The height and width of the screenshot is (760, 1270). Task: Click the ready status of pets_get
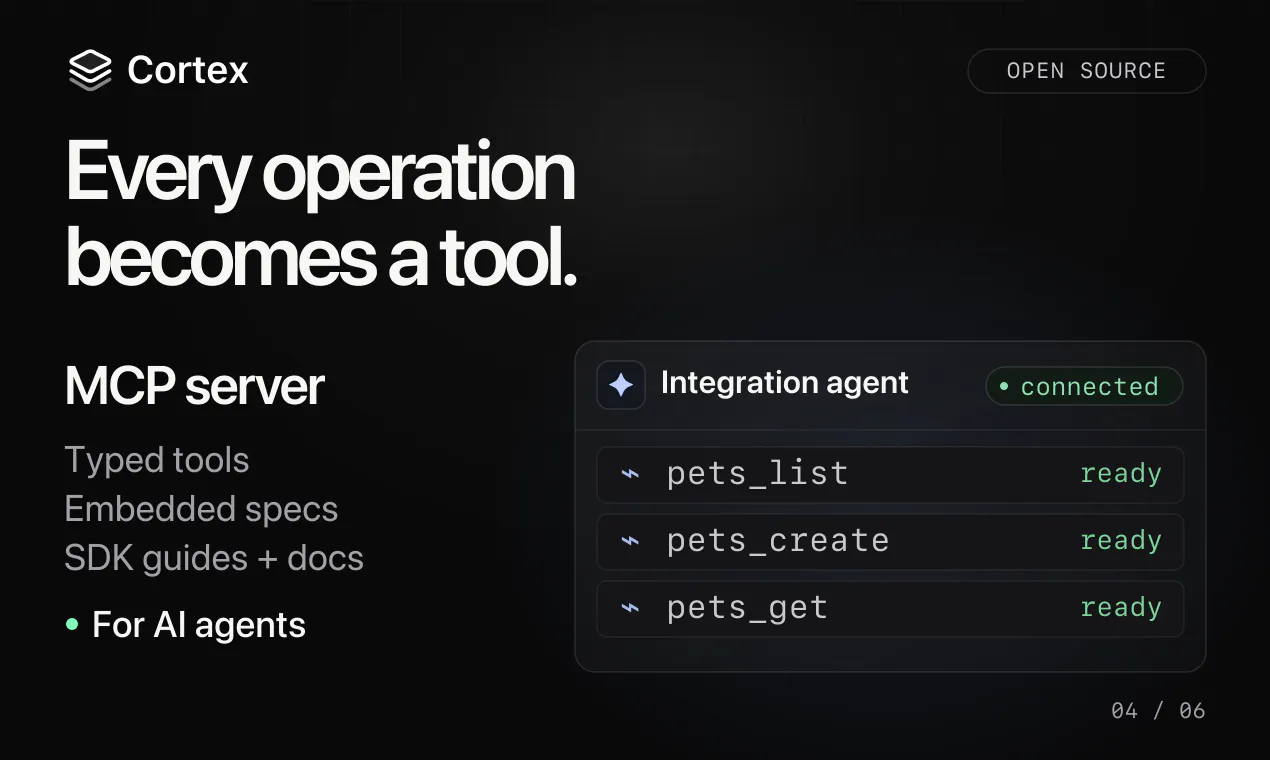pos(1121,608)
